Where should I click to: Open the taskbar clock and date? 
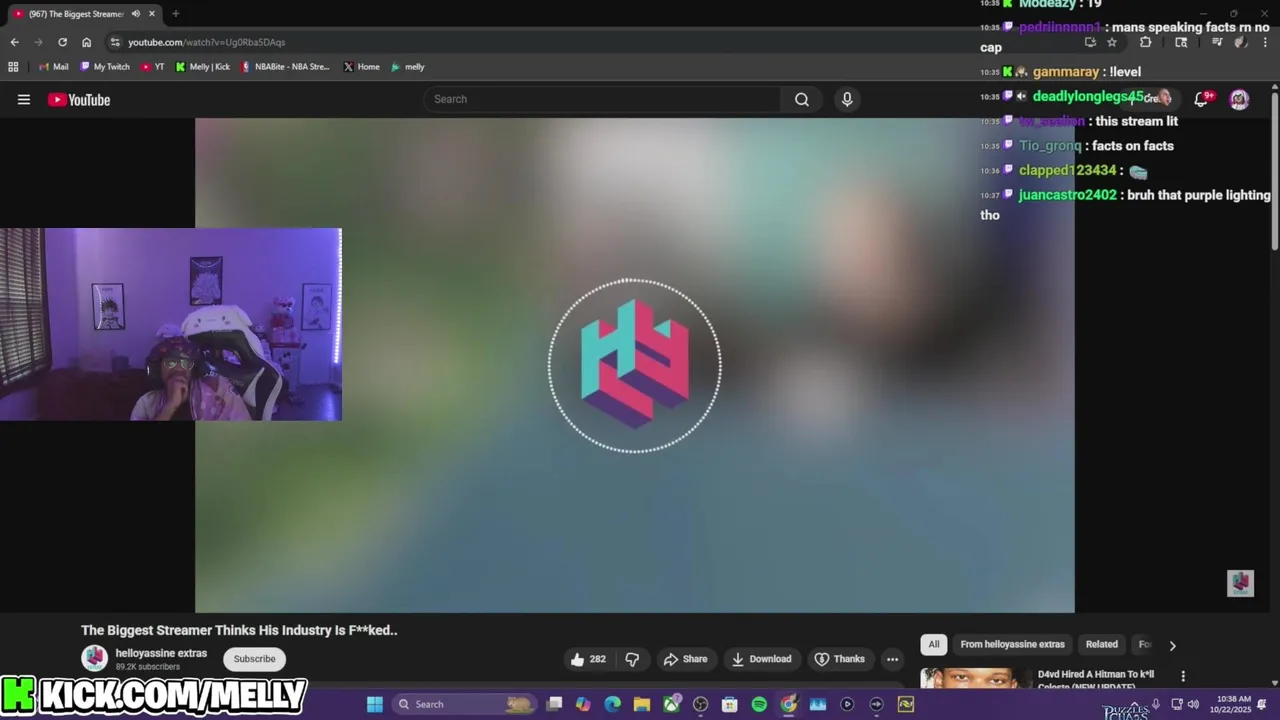[1229, 704]
